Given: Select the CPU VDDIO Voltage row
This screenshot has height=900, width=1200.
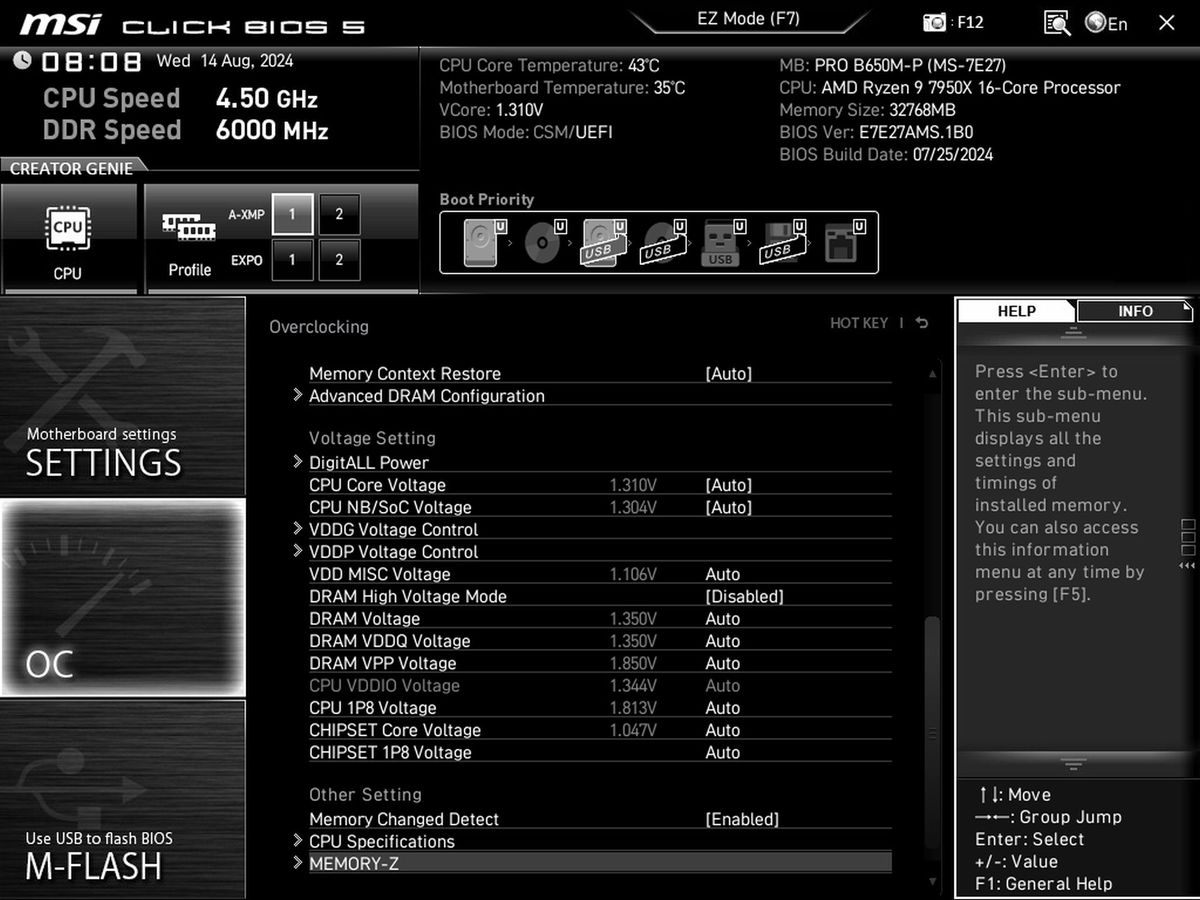Looking at the screenshot, I should click(x=600, y=686).
